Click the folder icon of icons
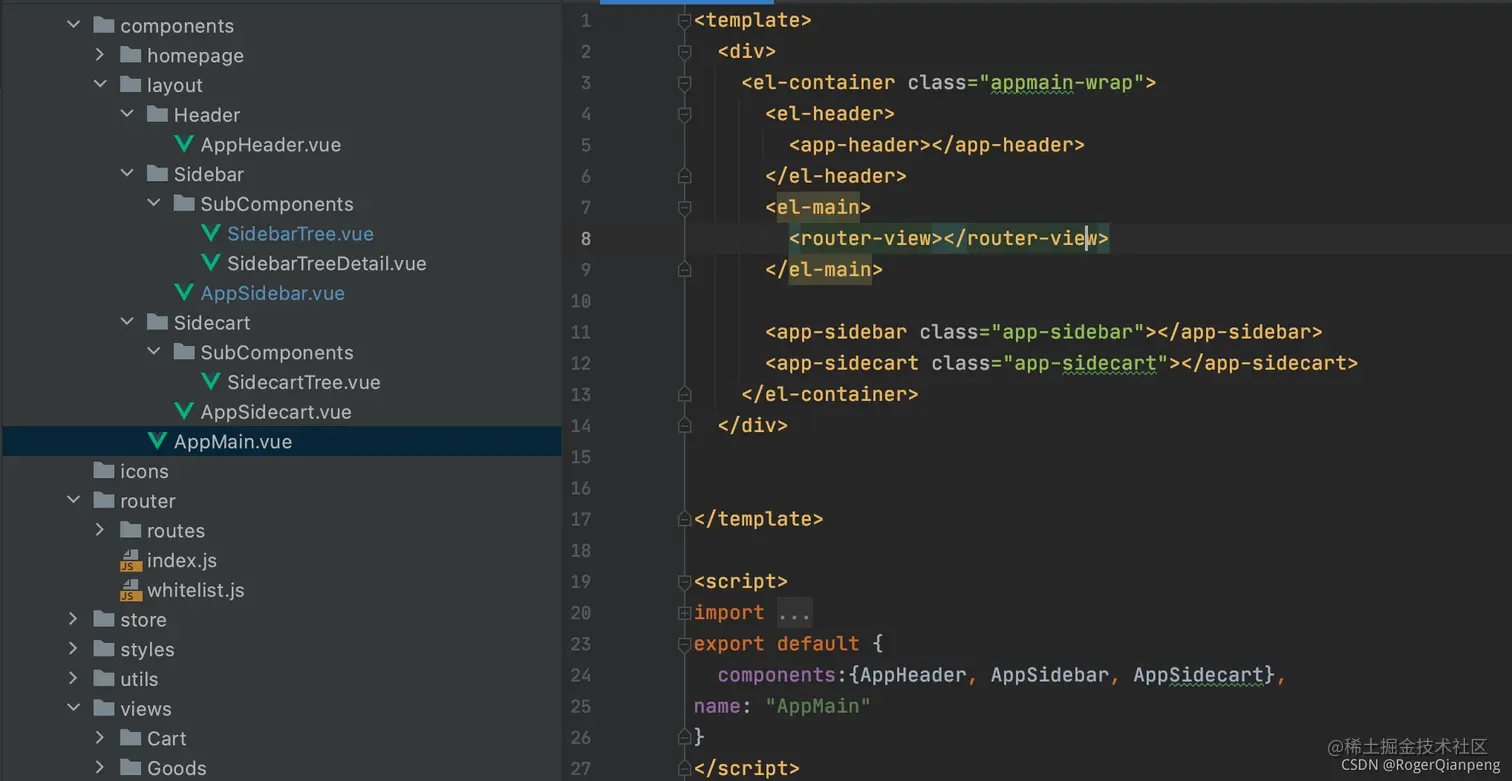The width and height of the screenshot is (1512, 781). [x=104, y=471]
